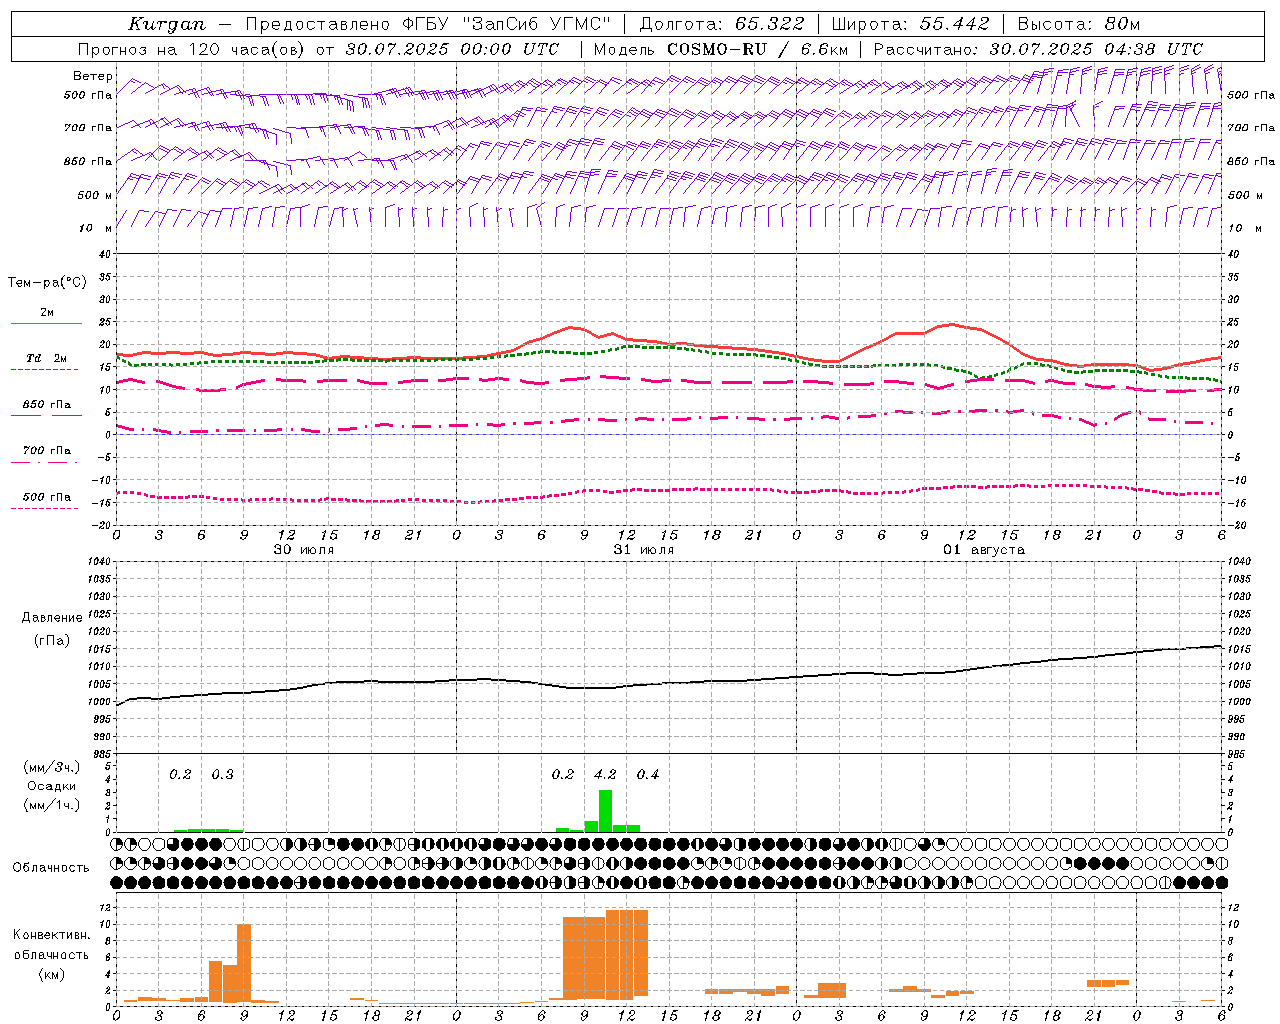This screenshot has width=1280, height=1024.
Task: Click the "Модель COSMO-RU / 6.6км" label
Action: (x=720, y=49)
